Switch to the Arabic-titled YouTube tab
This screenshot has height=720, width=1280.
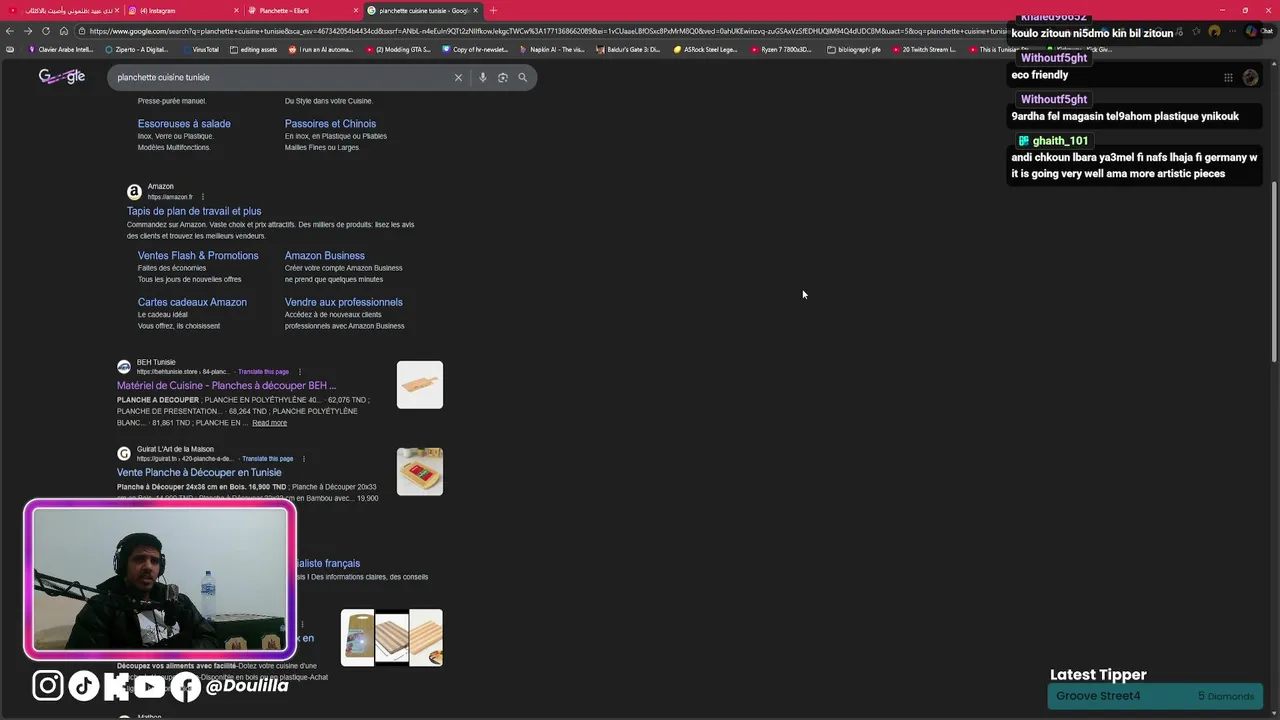[66, 10]
